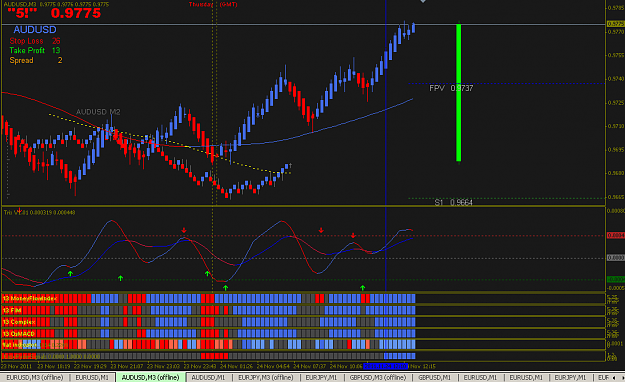Click the red level tag on the oscillator axis

click(615, 236)
